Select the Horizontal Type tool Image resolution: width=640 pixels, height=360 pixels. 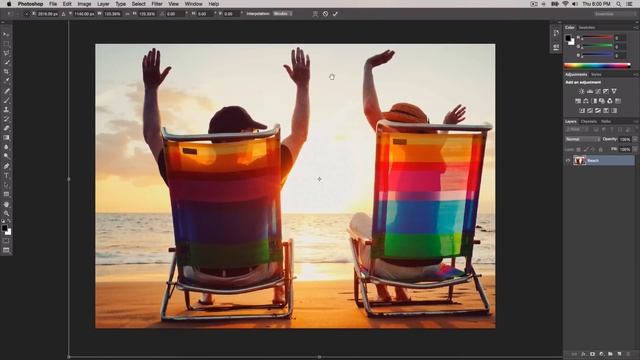(x=6, y=176)
